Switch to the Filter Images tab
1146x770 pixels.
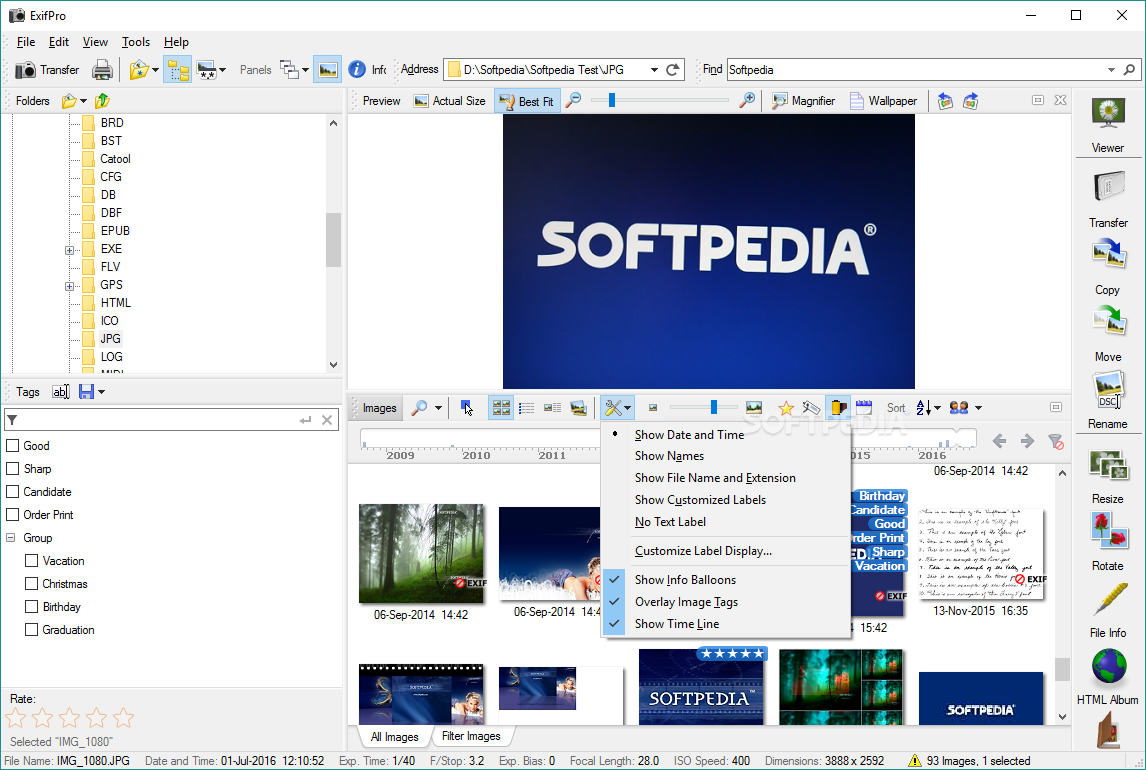471,736
